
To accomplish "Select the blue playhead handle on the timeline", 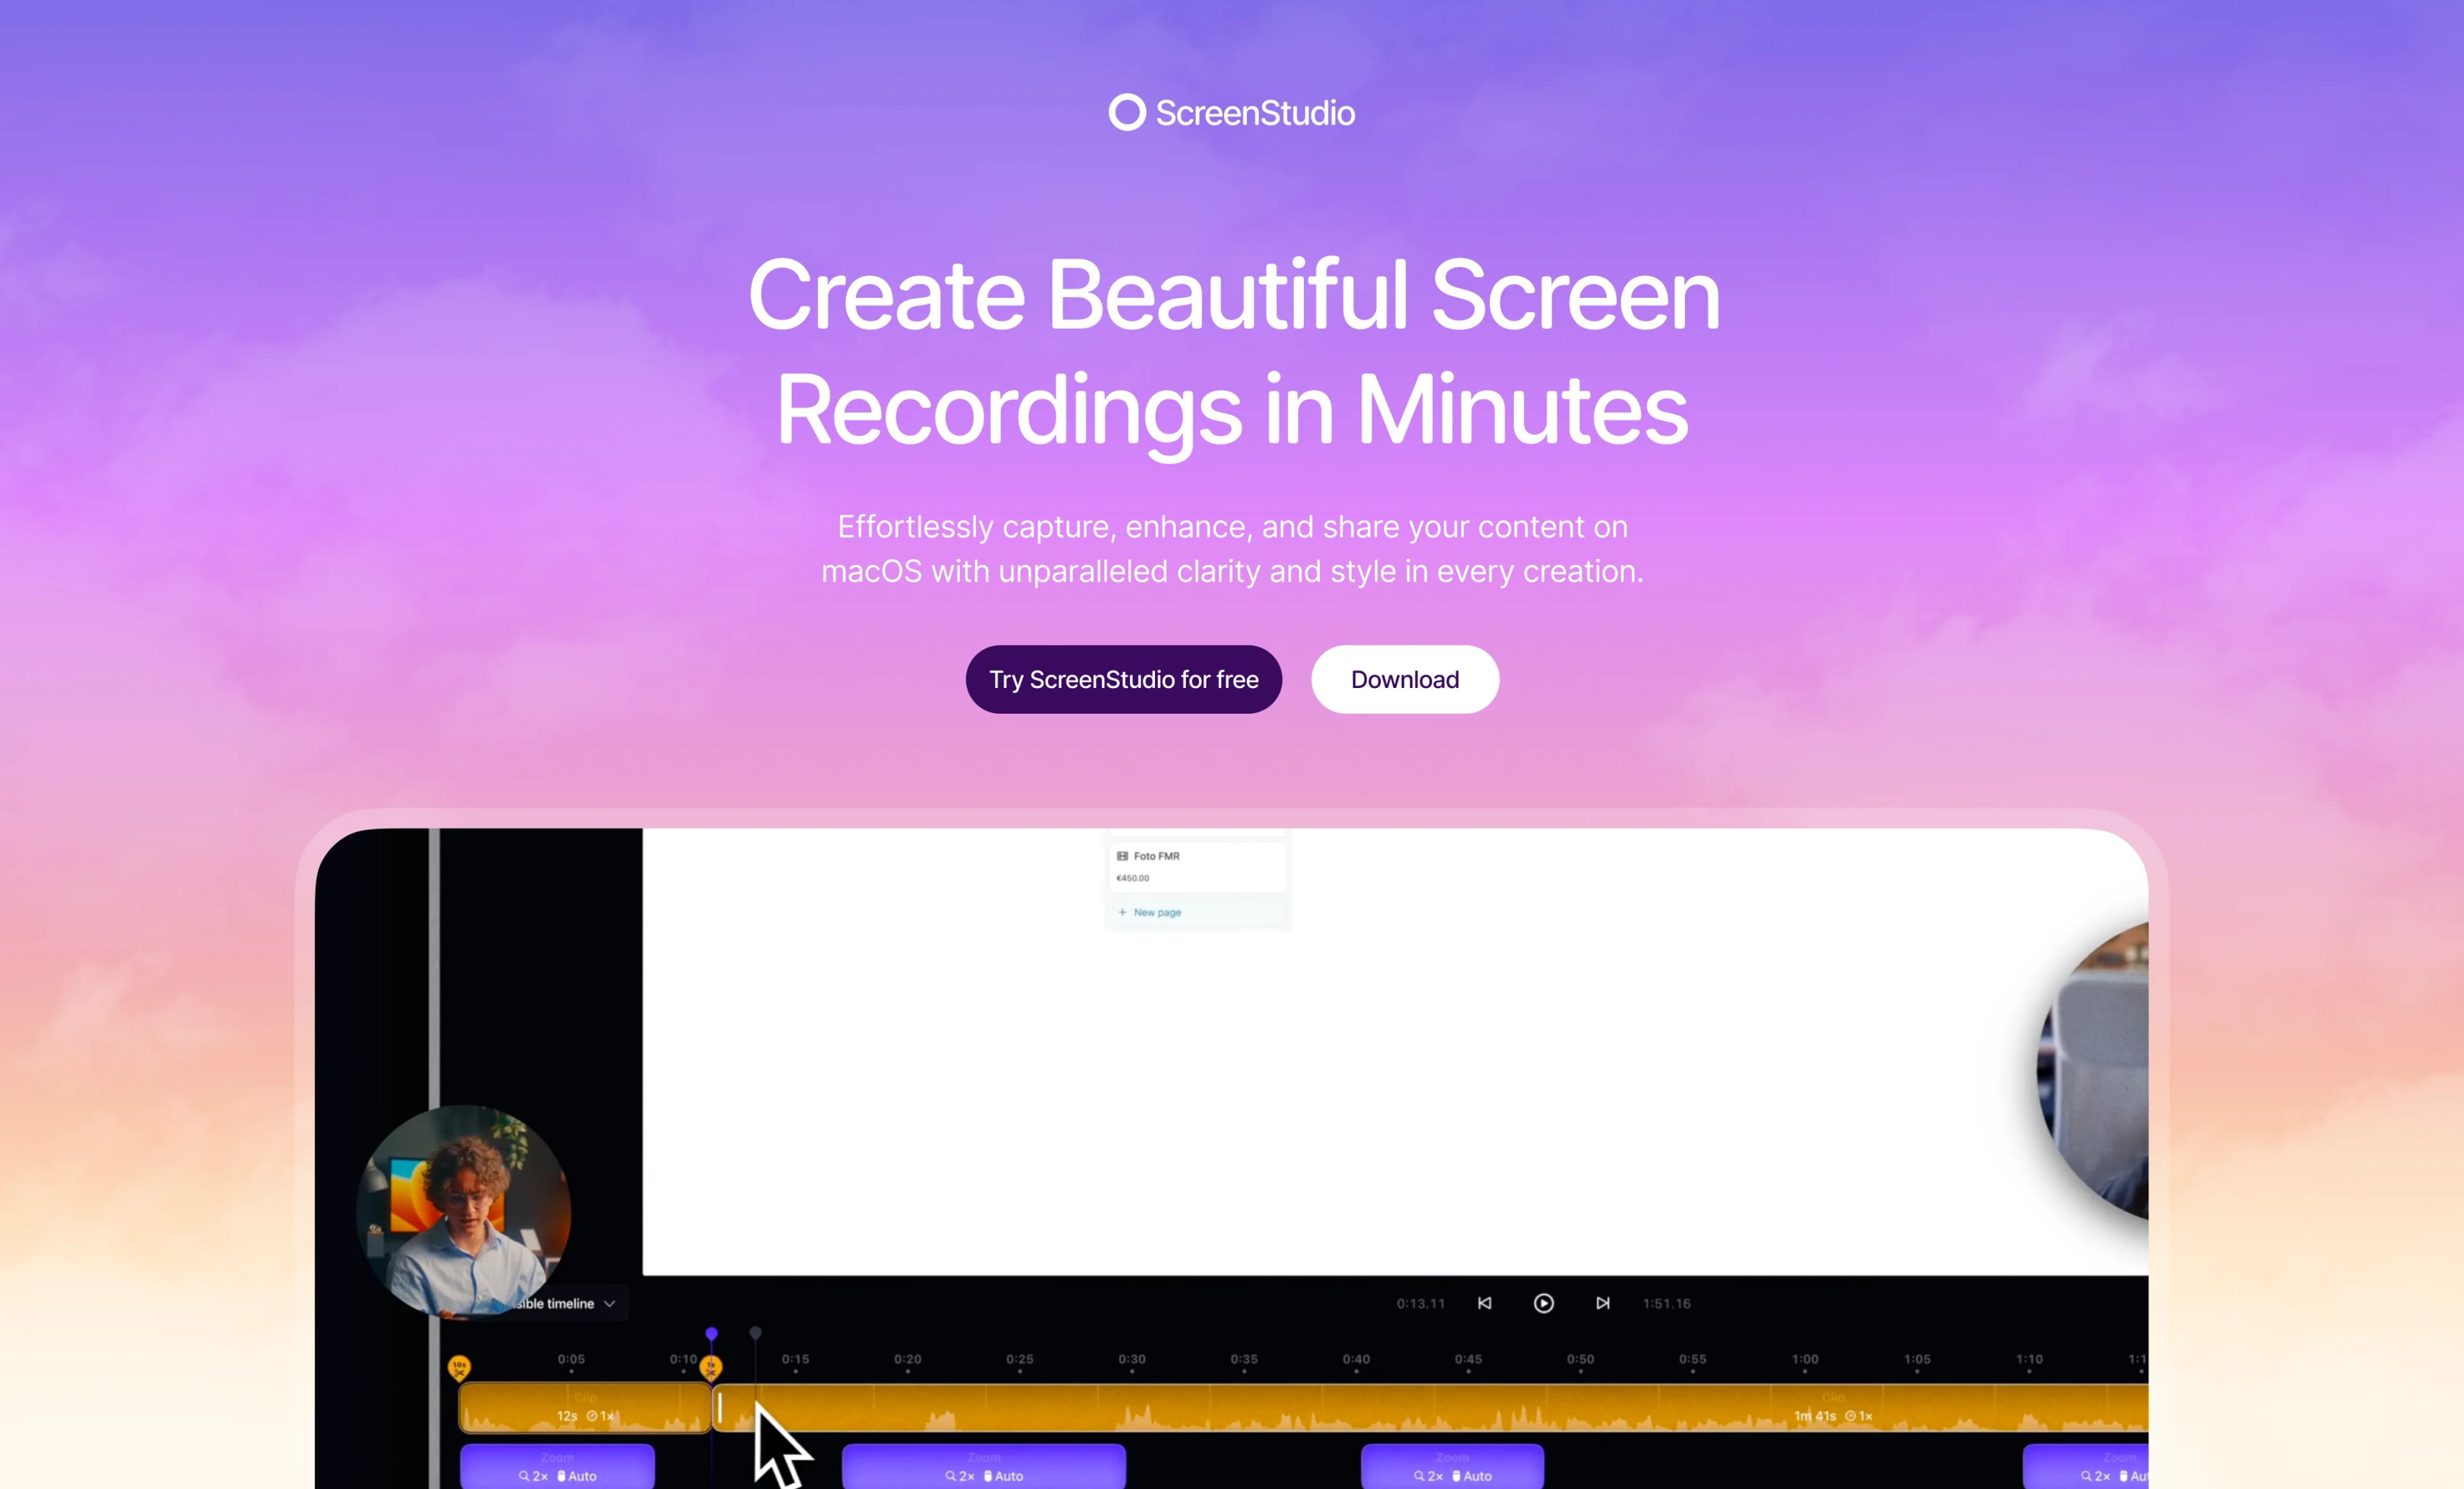I will click(711, 1334).
